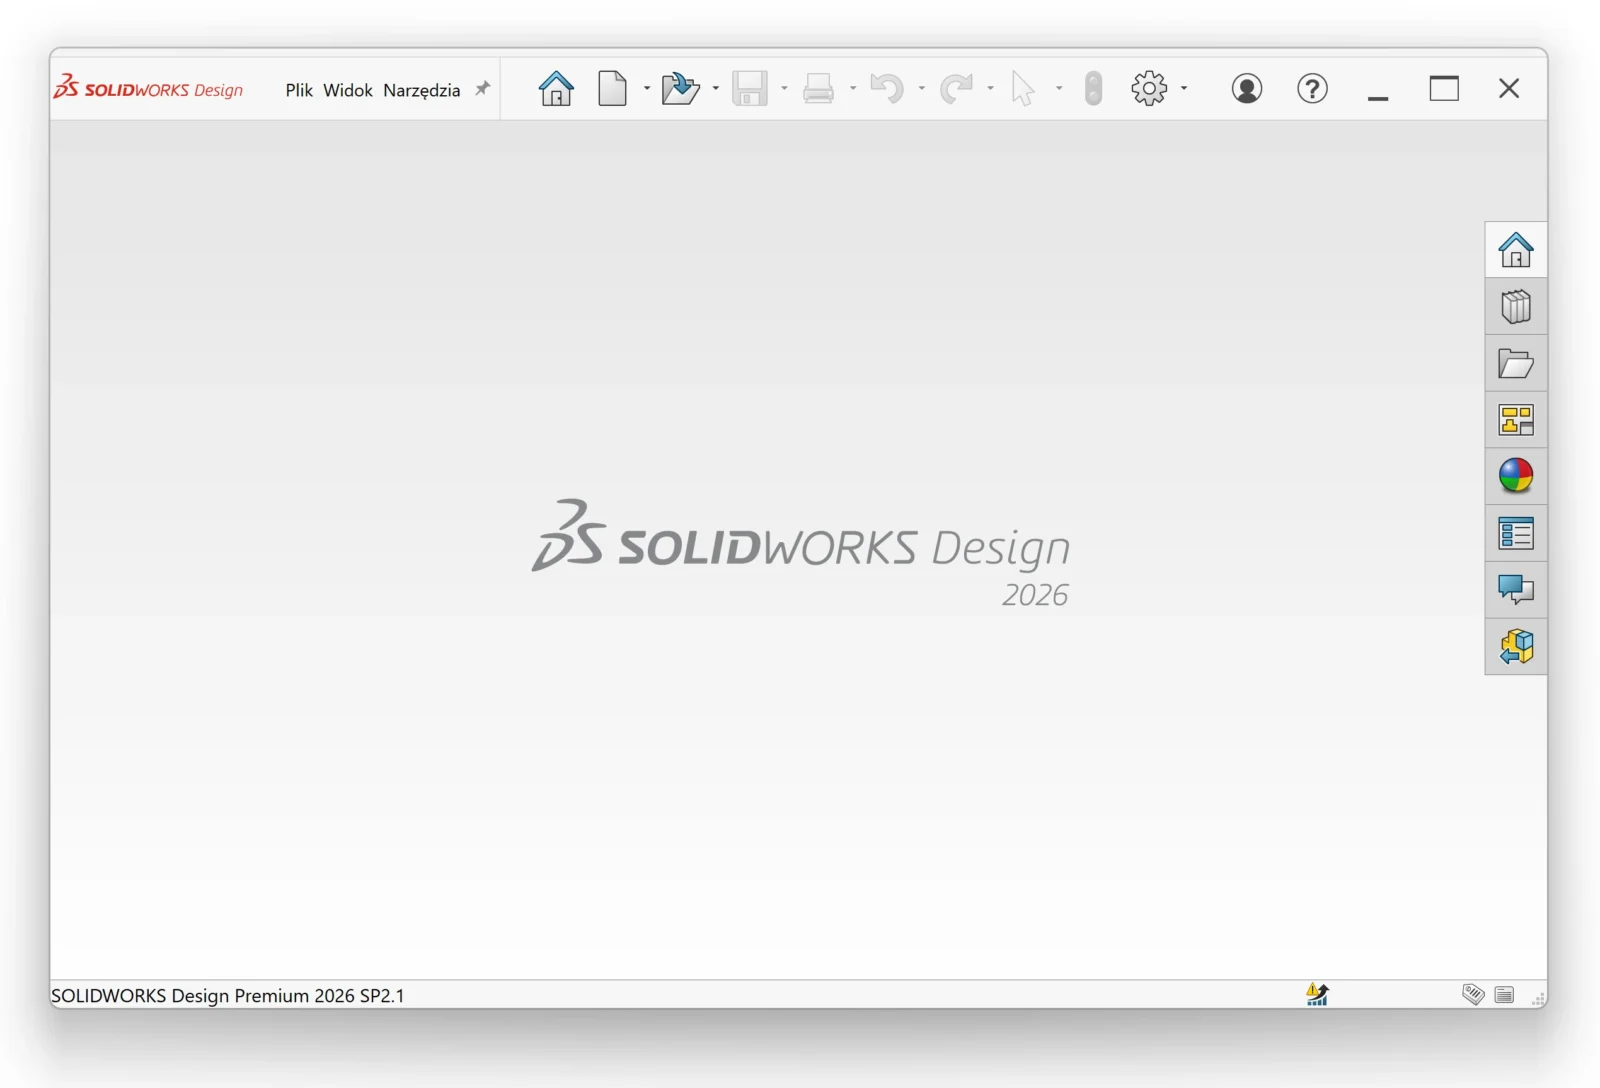Click the user login profile icon
Screen dimensions: 1600x1088
(x=1247, y=89)
